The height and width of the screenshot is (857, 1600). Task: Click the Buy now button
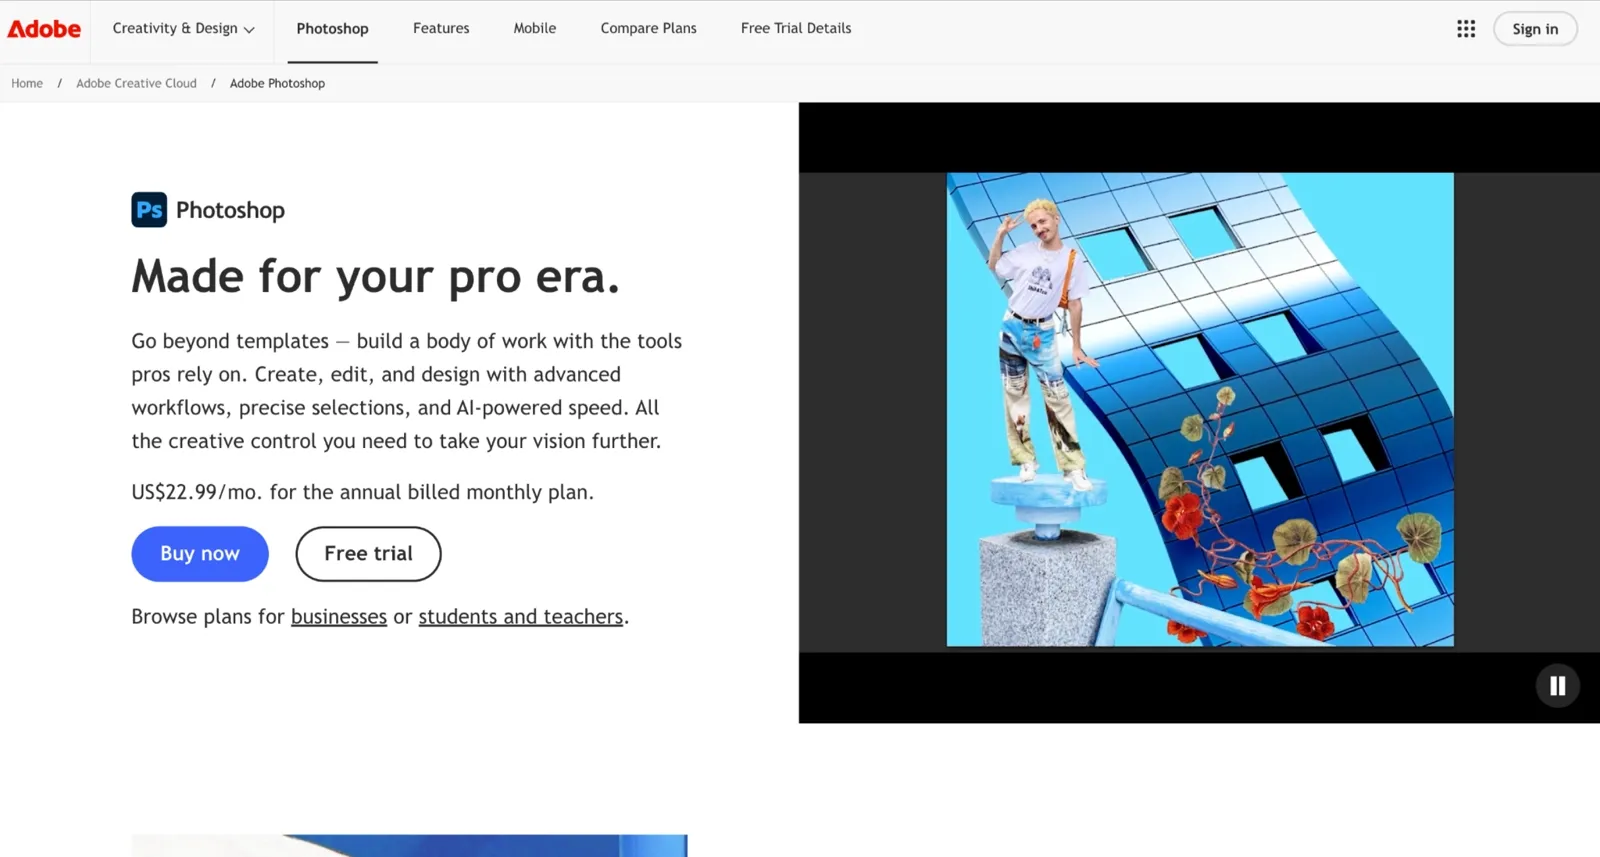pos(200,554)
